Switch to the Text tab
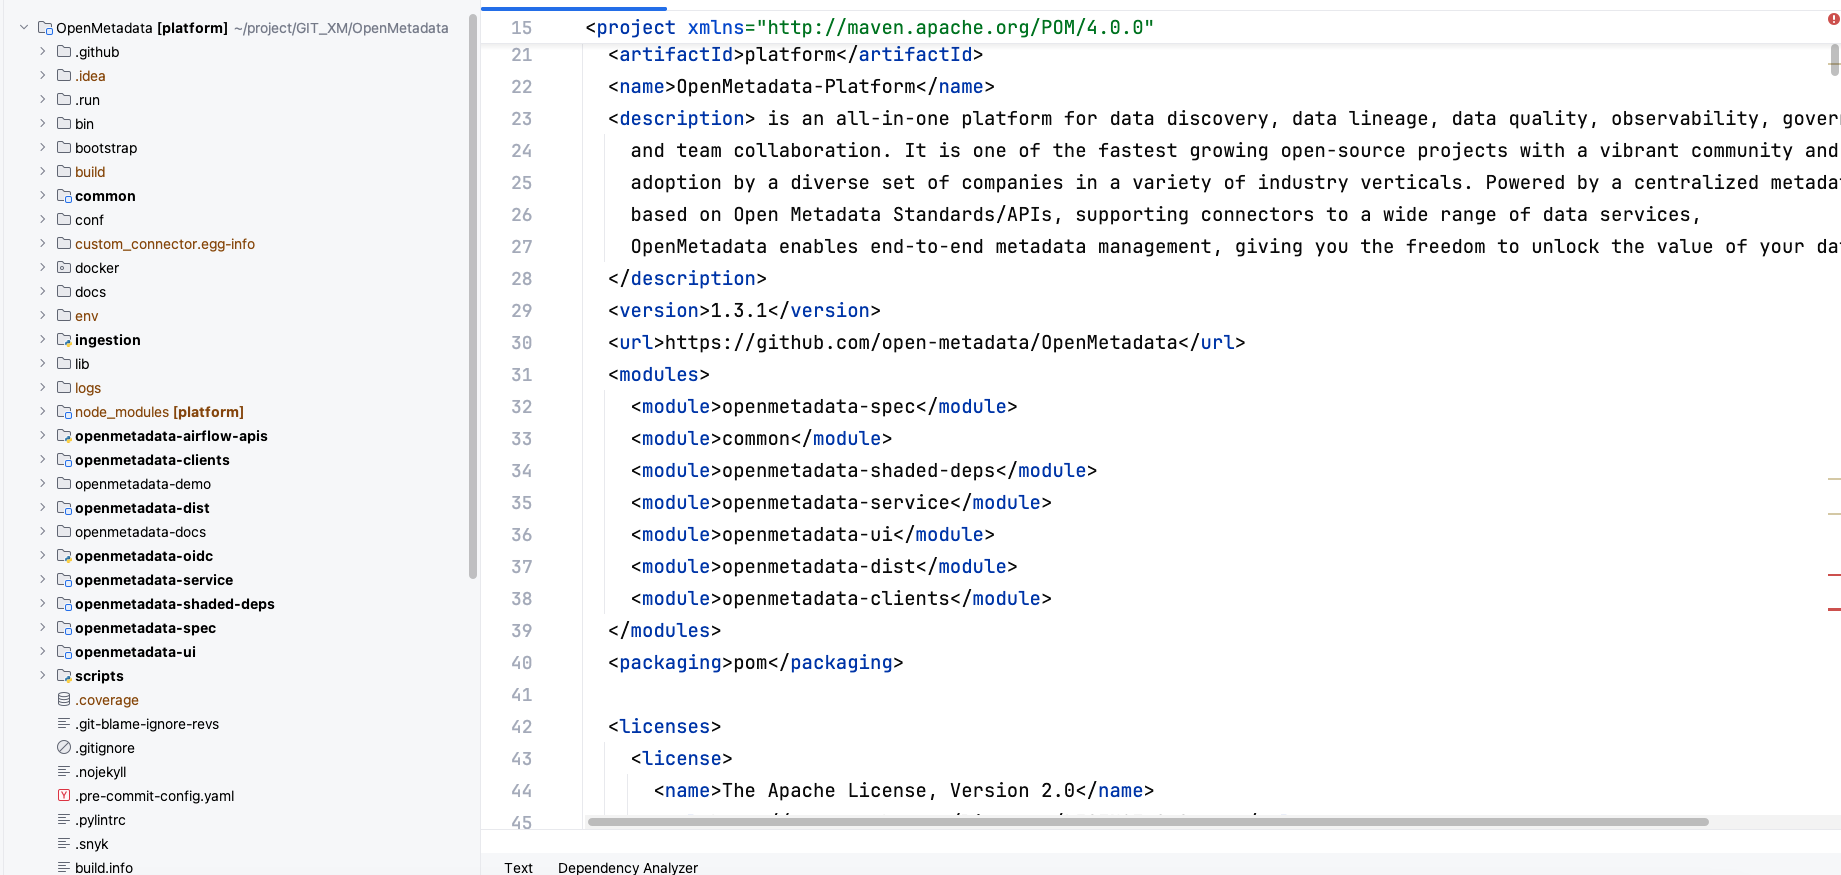This screenshot has height=875, width=1841. [518, 867]
